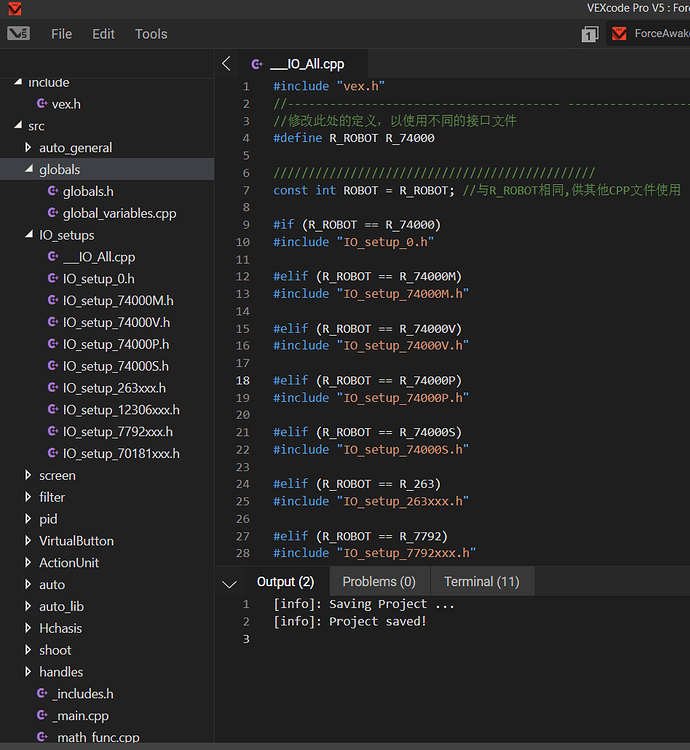Collapse the include folder

(x=18, y=82)
